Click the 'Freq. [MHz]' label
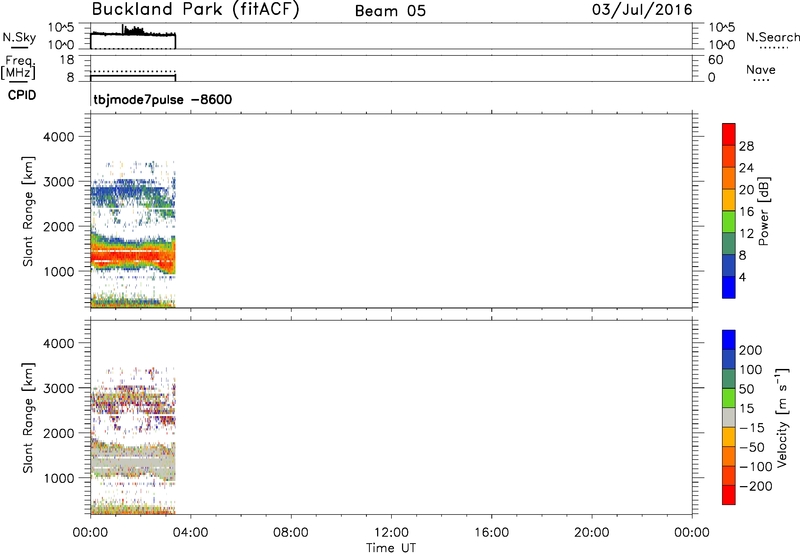800x554 pixels. (x=19, y=67)
